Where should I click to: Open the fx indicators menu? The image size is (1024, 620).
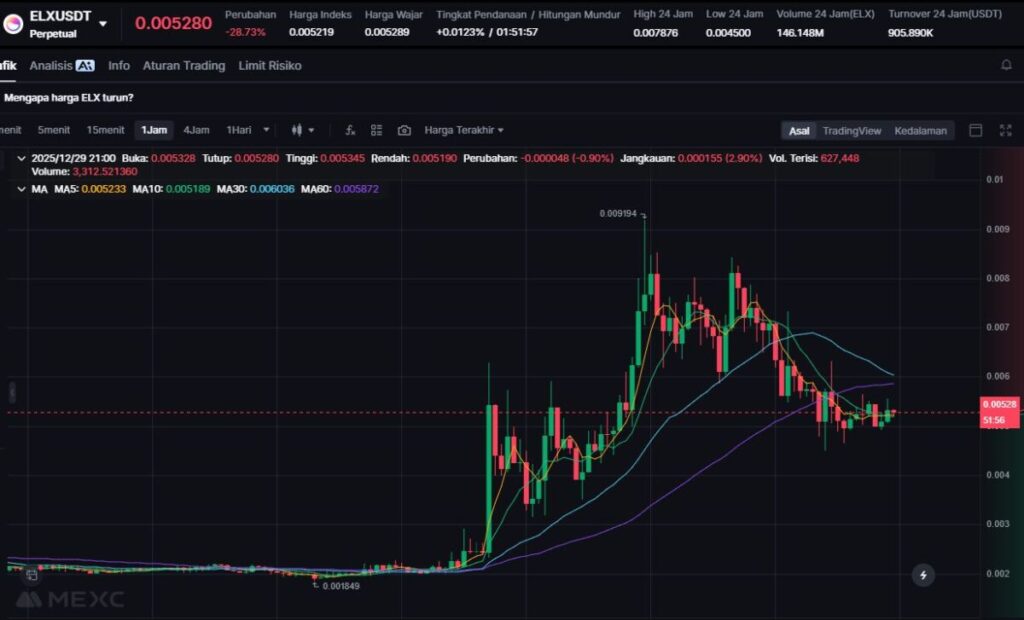(350, 130)
